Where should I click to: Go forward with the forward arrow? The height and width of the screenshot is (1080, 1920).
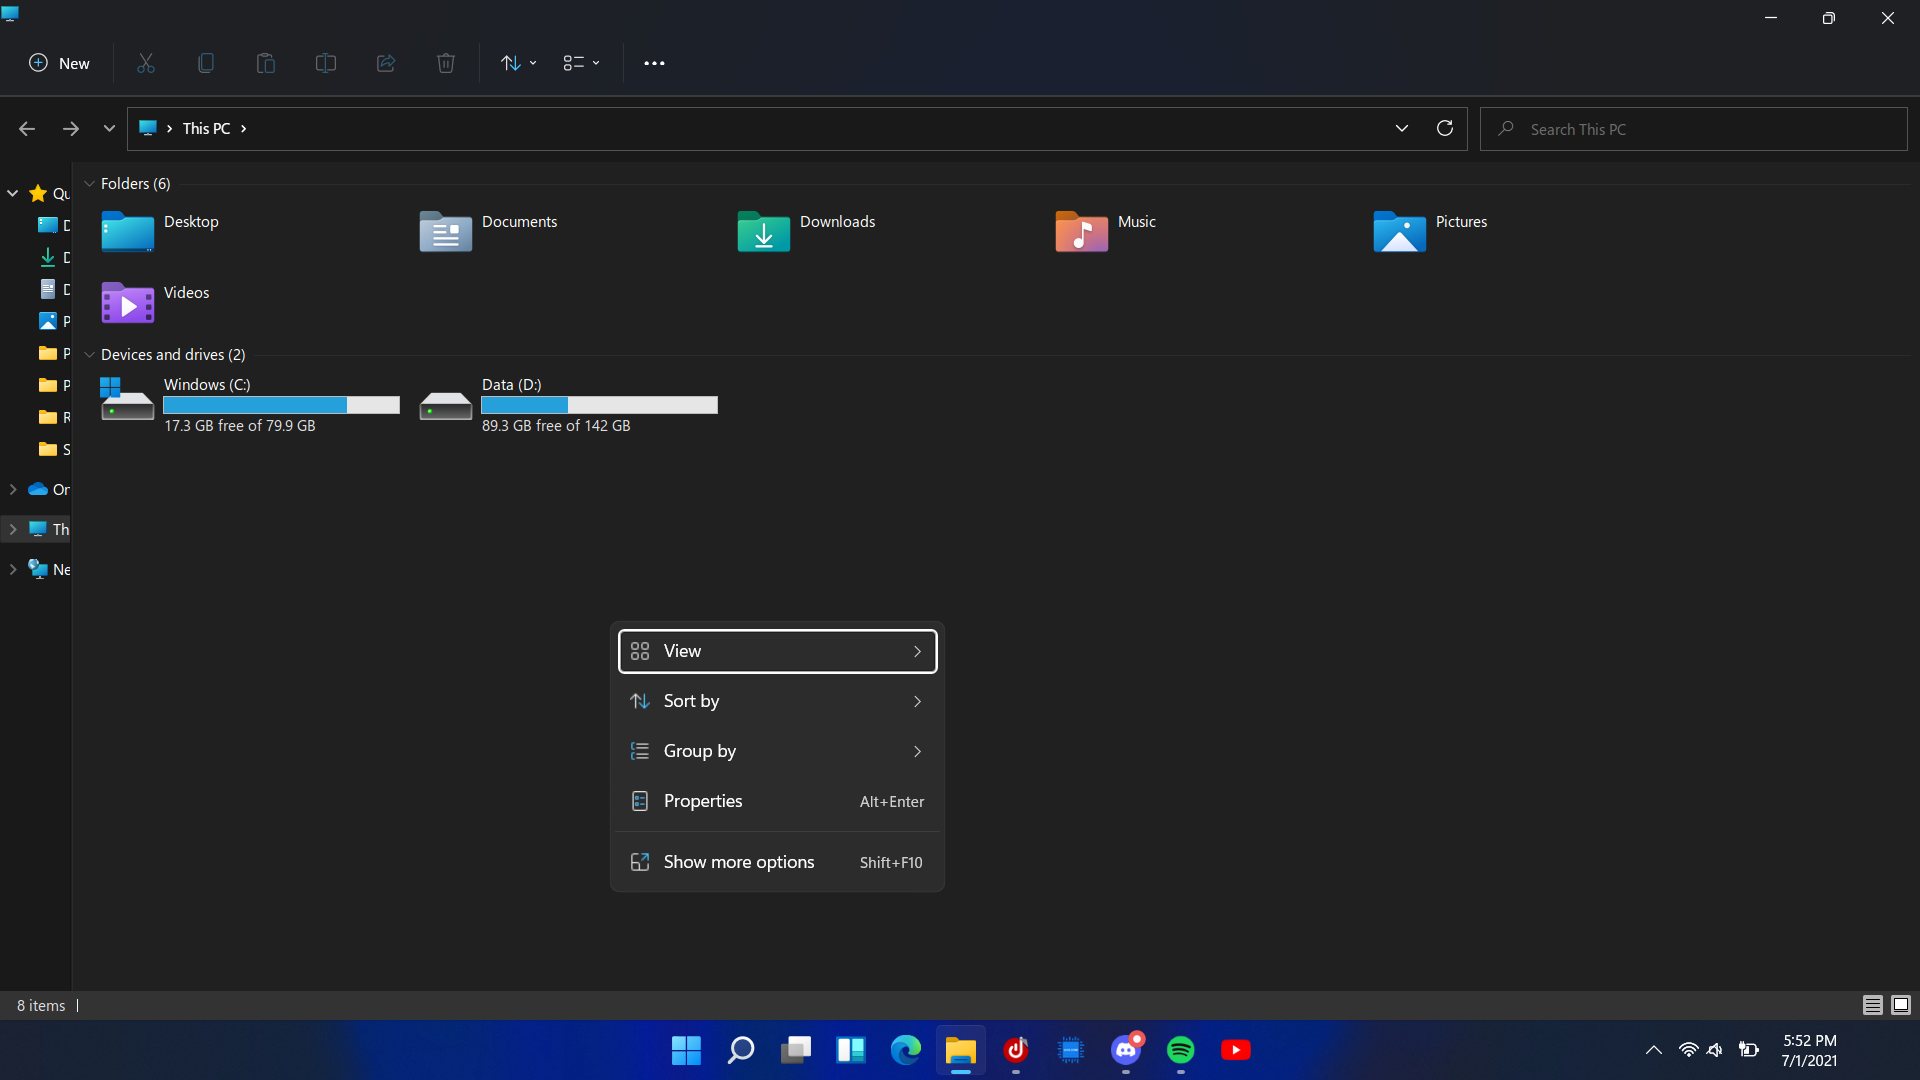[71, 129]
